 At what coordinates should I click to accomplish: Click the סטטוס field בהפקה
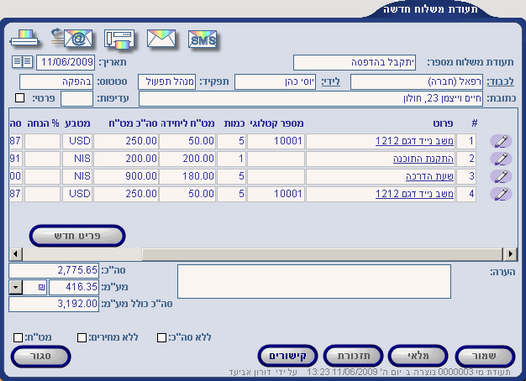tap(56, 82)
